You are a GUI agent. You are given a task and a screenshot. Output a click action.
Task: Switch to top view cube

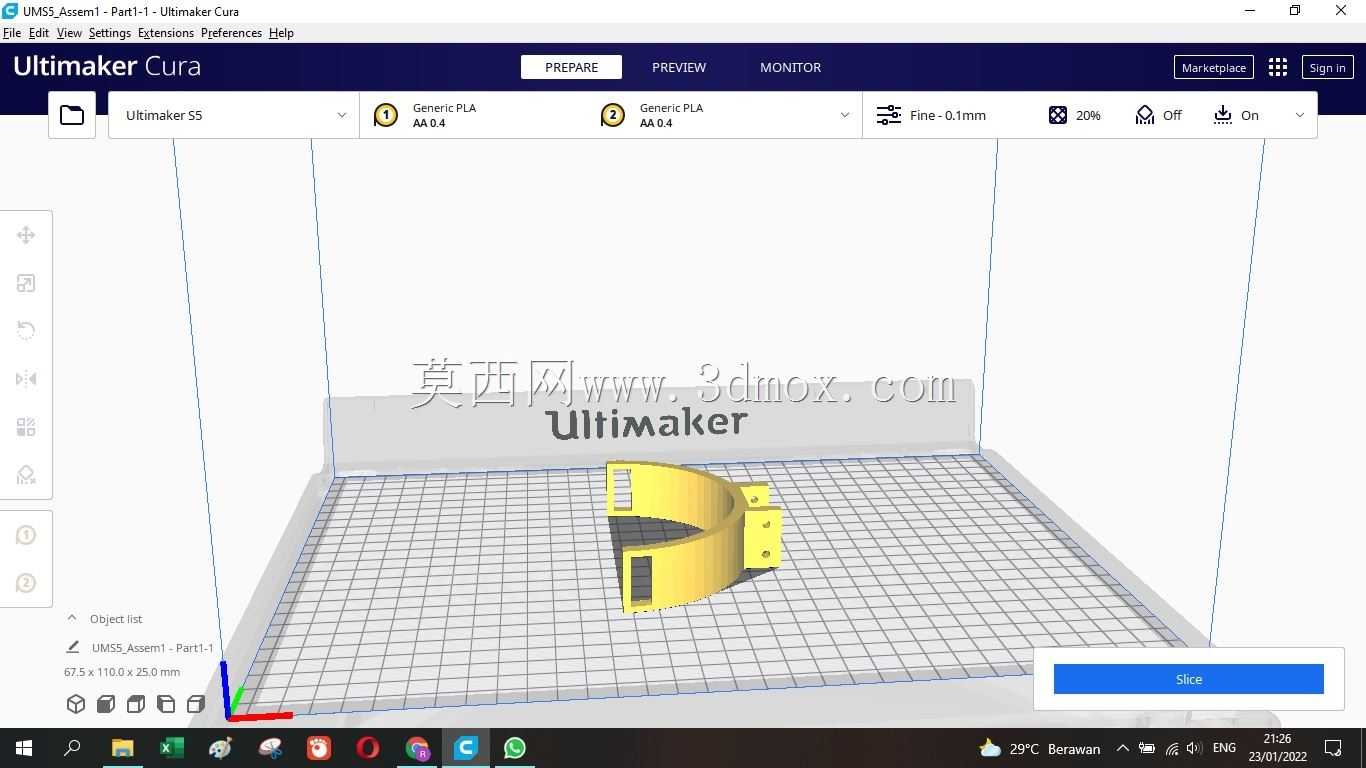[136, 704]
